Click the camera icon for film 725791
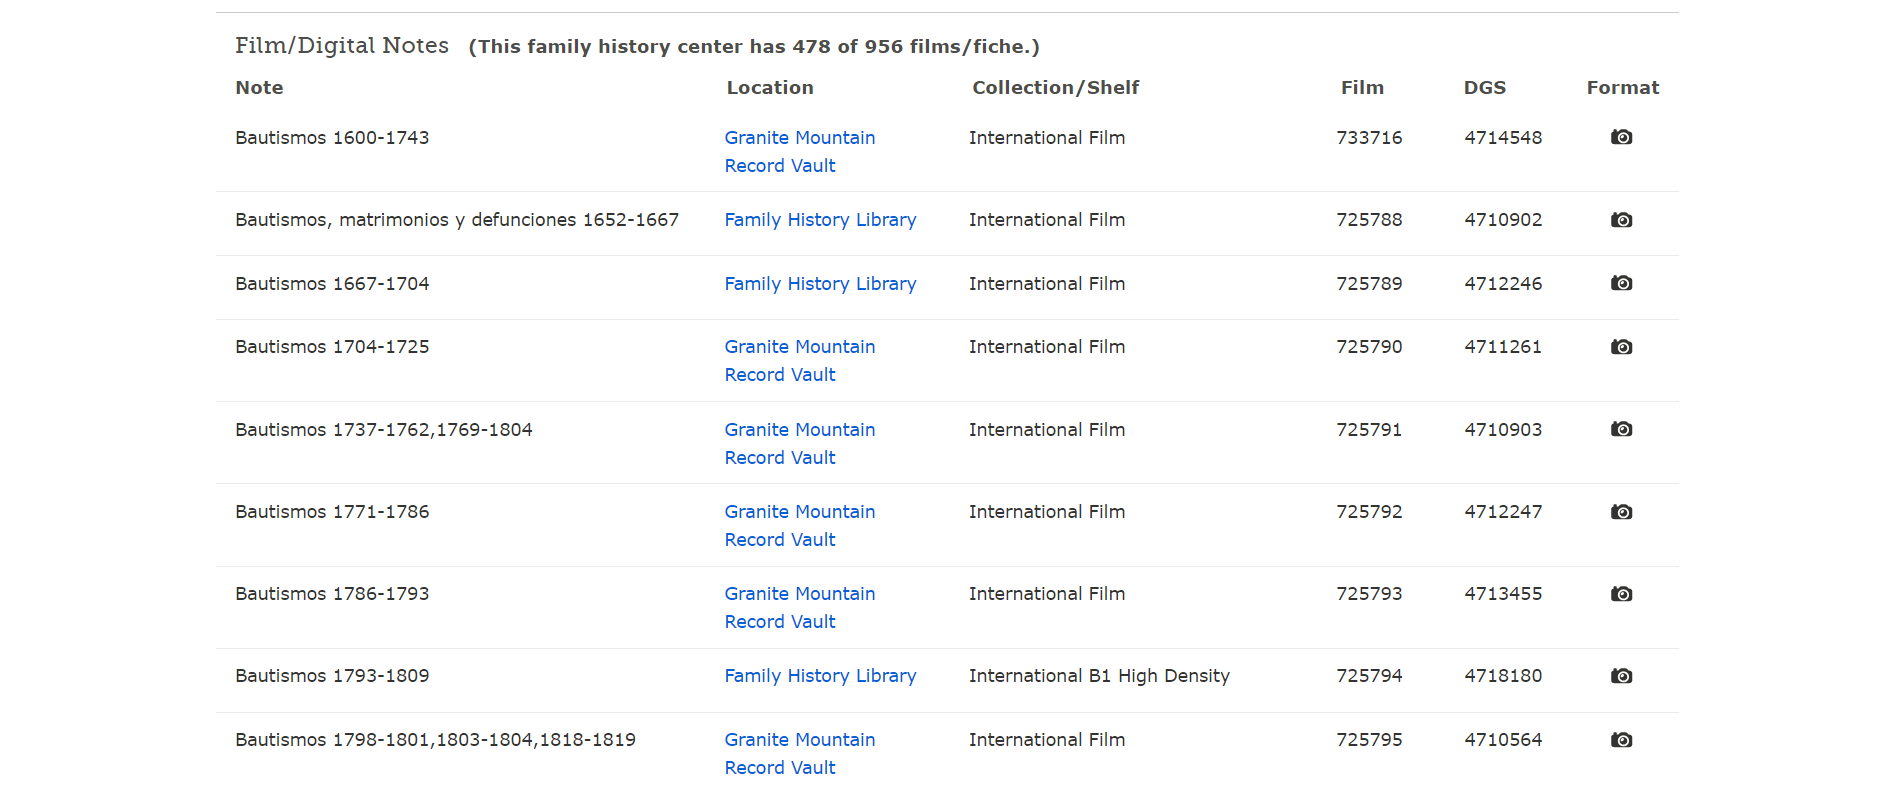This screenshot has width=1887, height=792. (x=1621, y=429)
